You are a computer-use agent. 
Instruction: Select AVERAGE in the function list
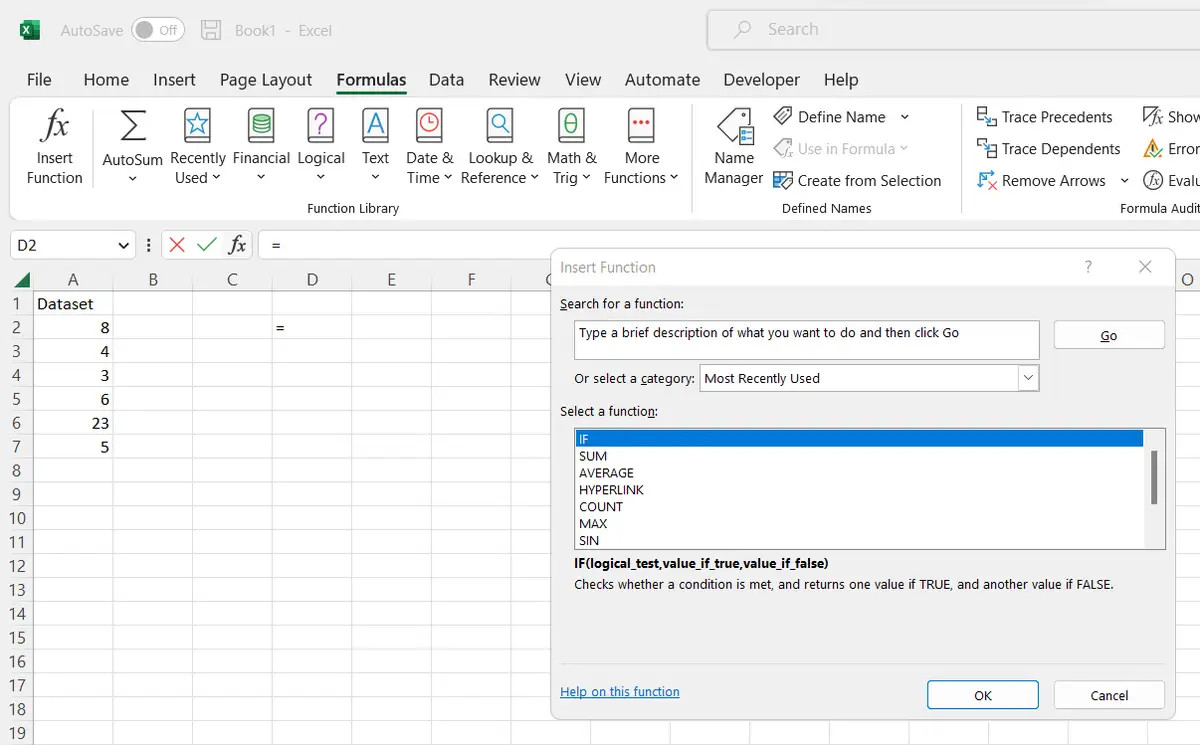(x=606, y=473)
